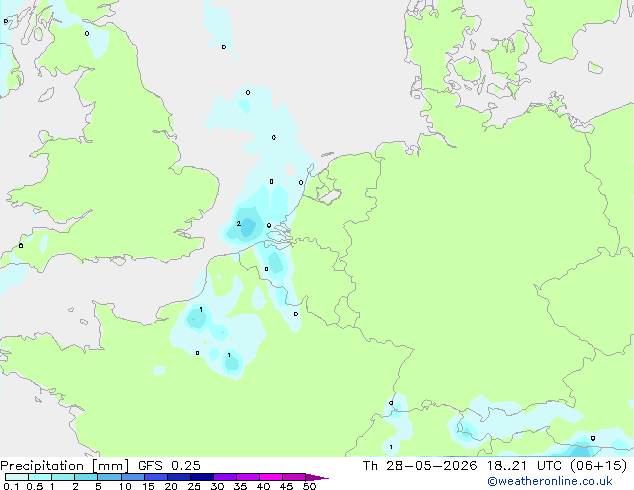
Task: Click the '20' legend scale label
Action: 171,486
